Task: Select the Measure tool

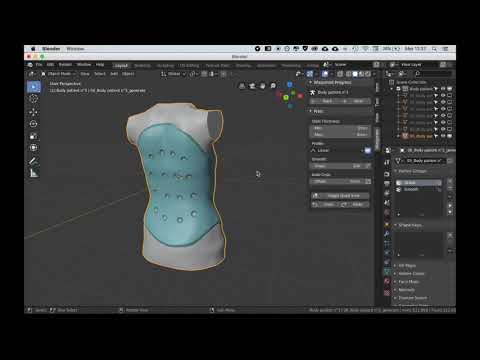Action: point(33,173)
